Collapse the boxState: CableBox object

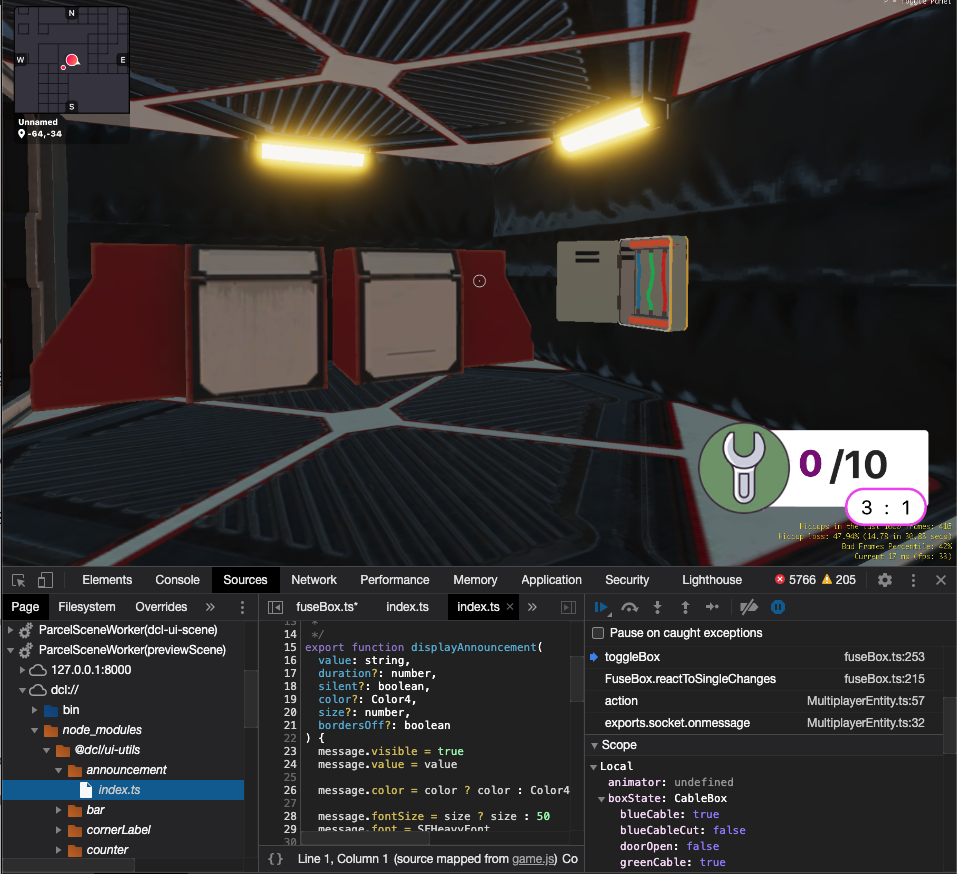click(x=601, y=798)
